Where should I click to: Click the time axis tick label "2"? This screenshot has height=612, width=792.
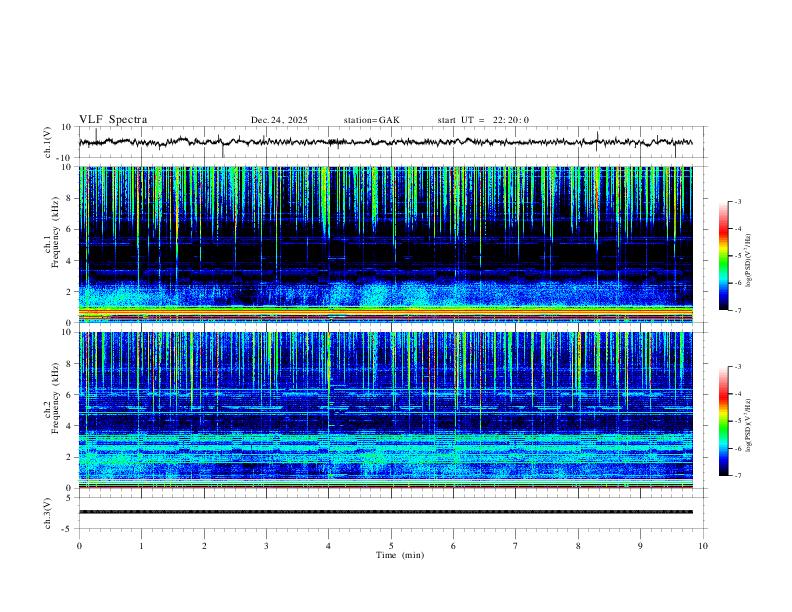tap(204, 546)
